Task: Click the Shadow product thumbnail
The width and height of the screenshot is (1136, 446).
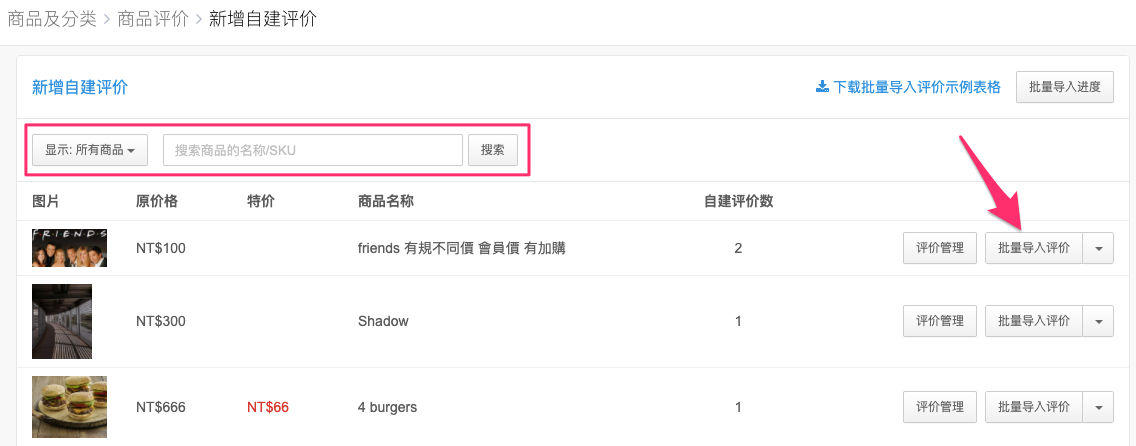Action: click(x=62, y=321)
